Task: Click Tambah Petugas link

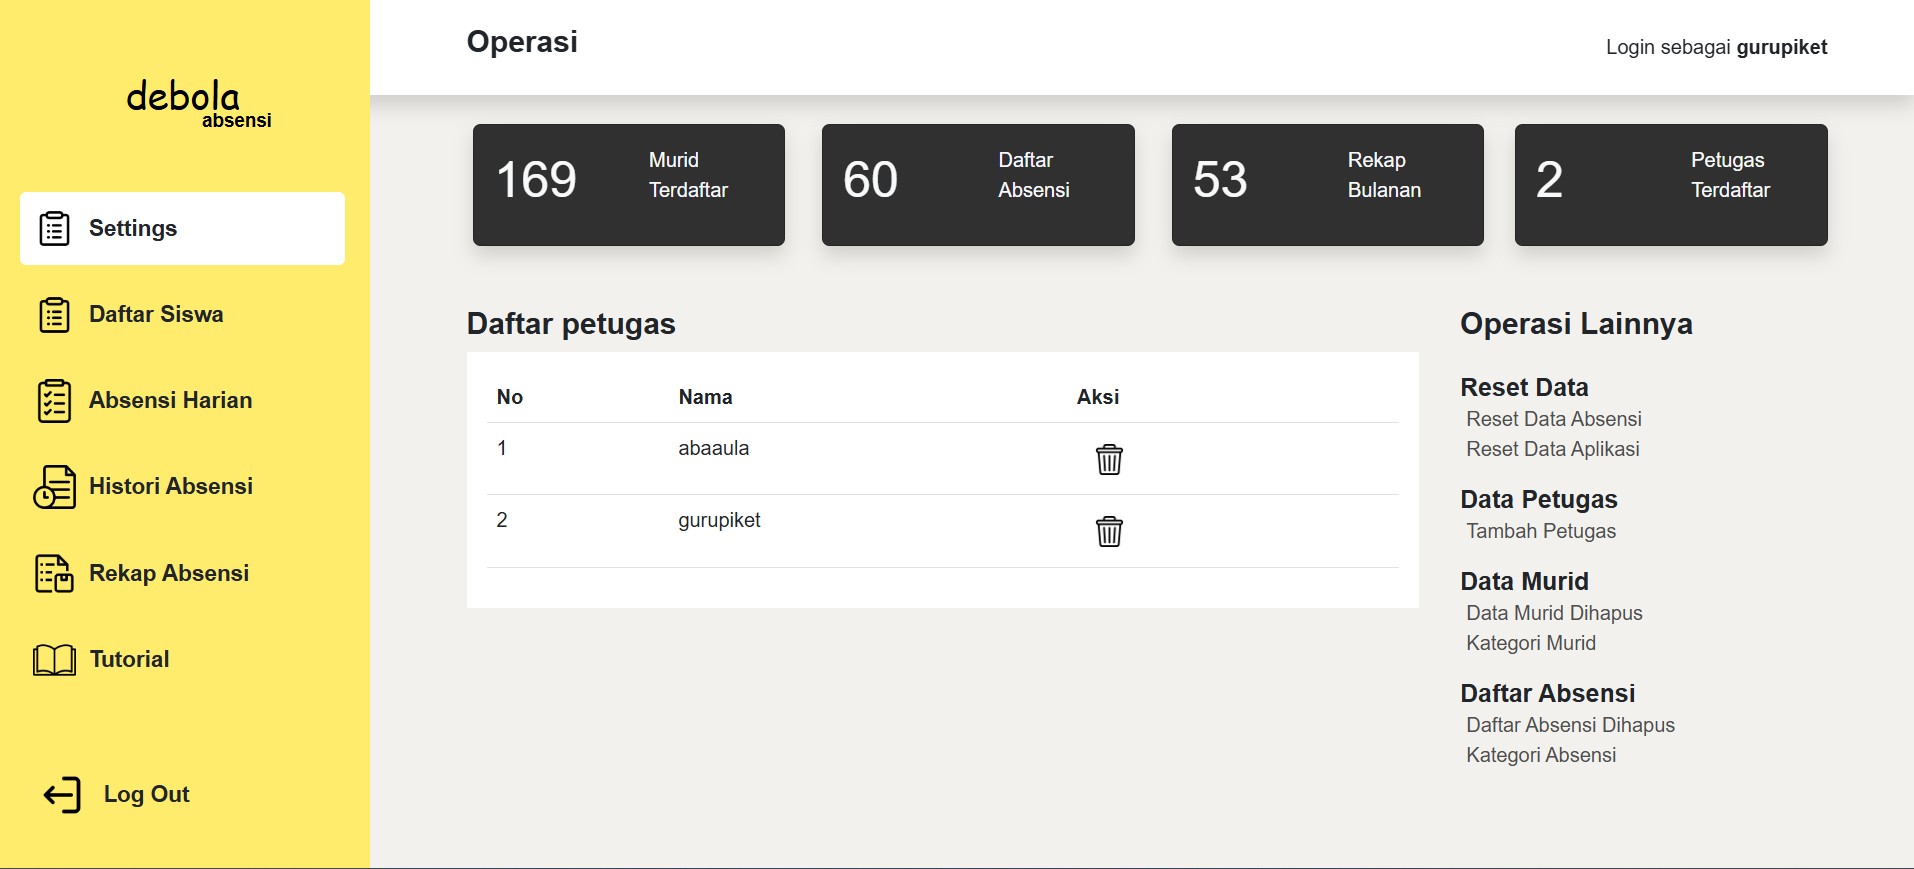Action: point(1540,531)
